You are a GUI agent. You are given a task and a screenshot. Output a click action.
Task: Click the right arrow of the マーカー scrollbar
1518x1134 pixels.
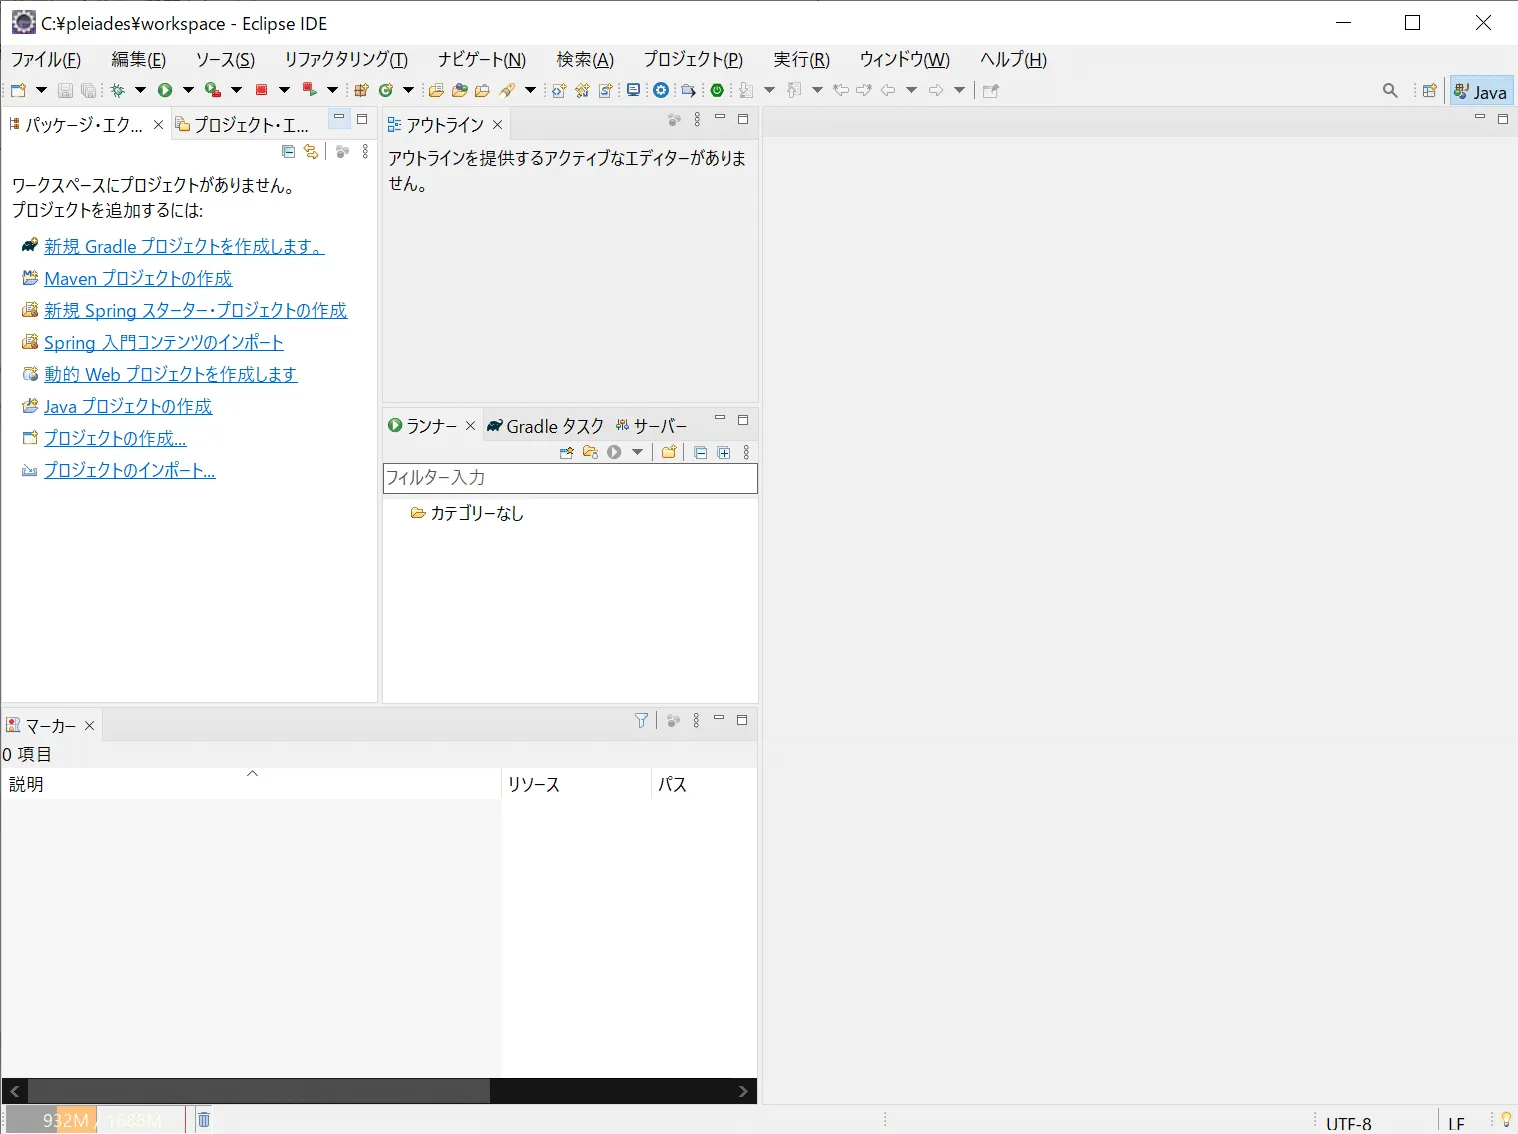point(743,1091)
